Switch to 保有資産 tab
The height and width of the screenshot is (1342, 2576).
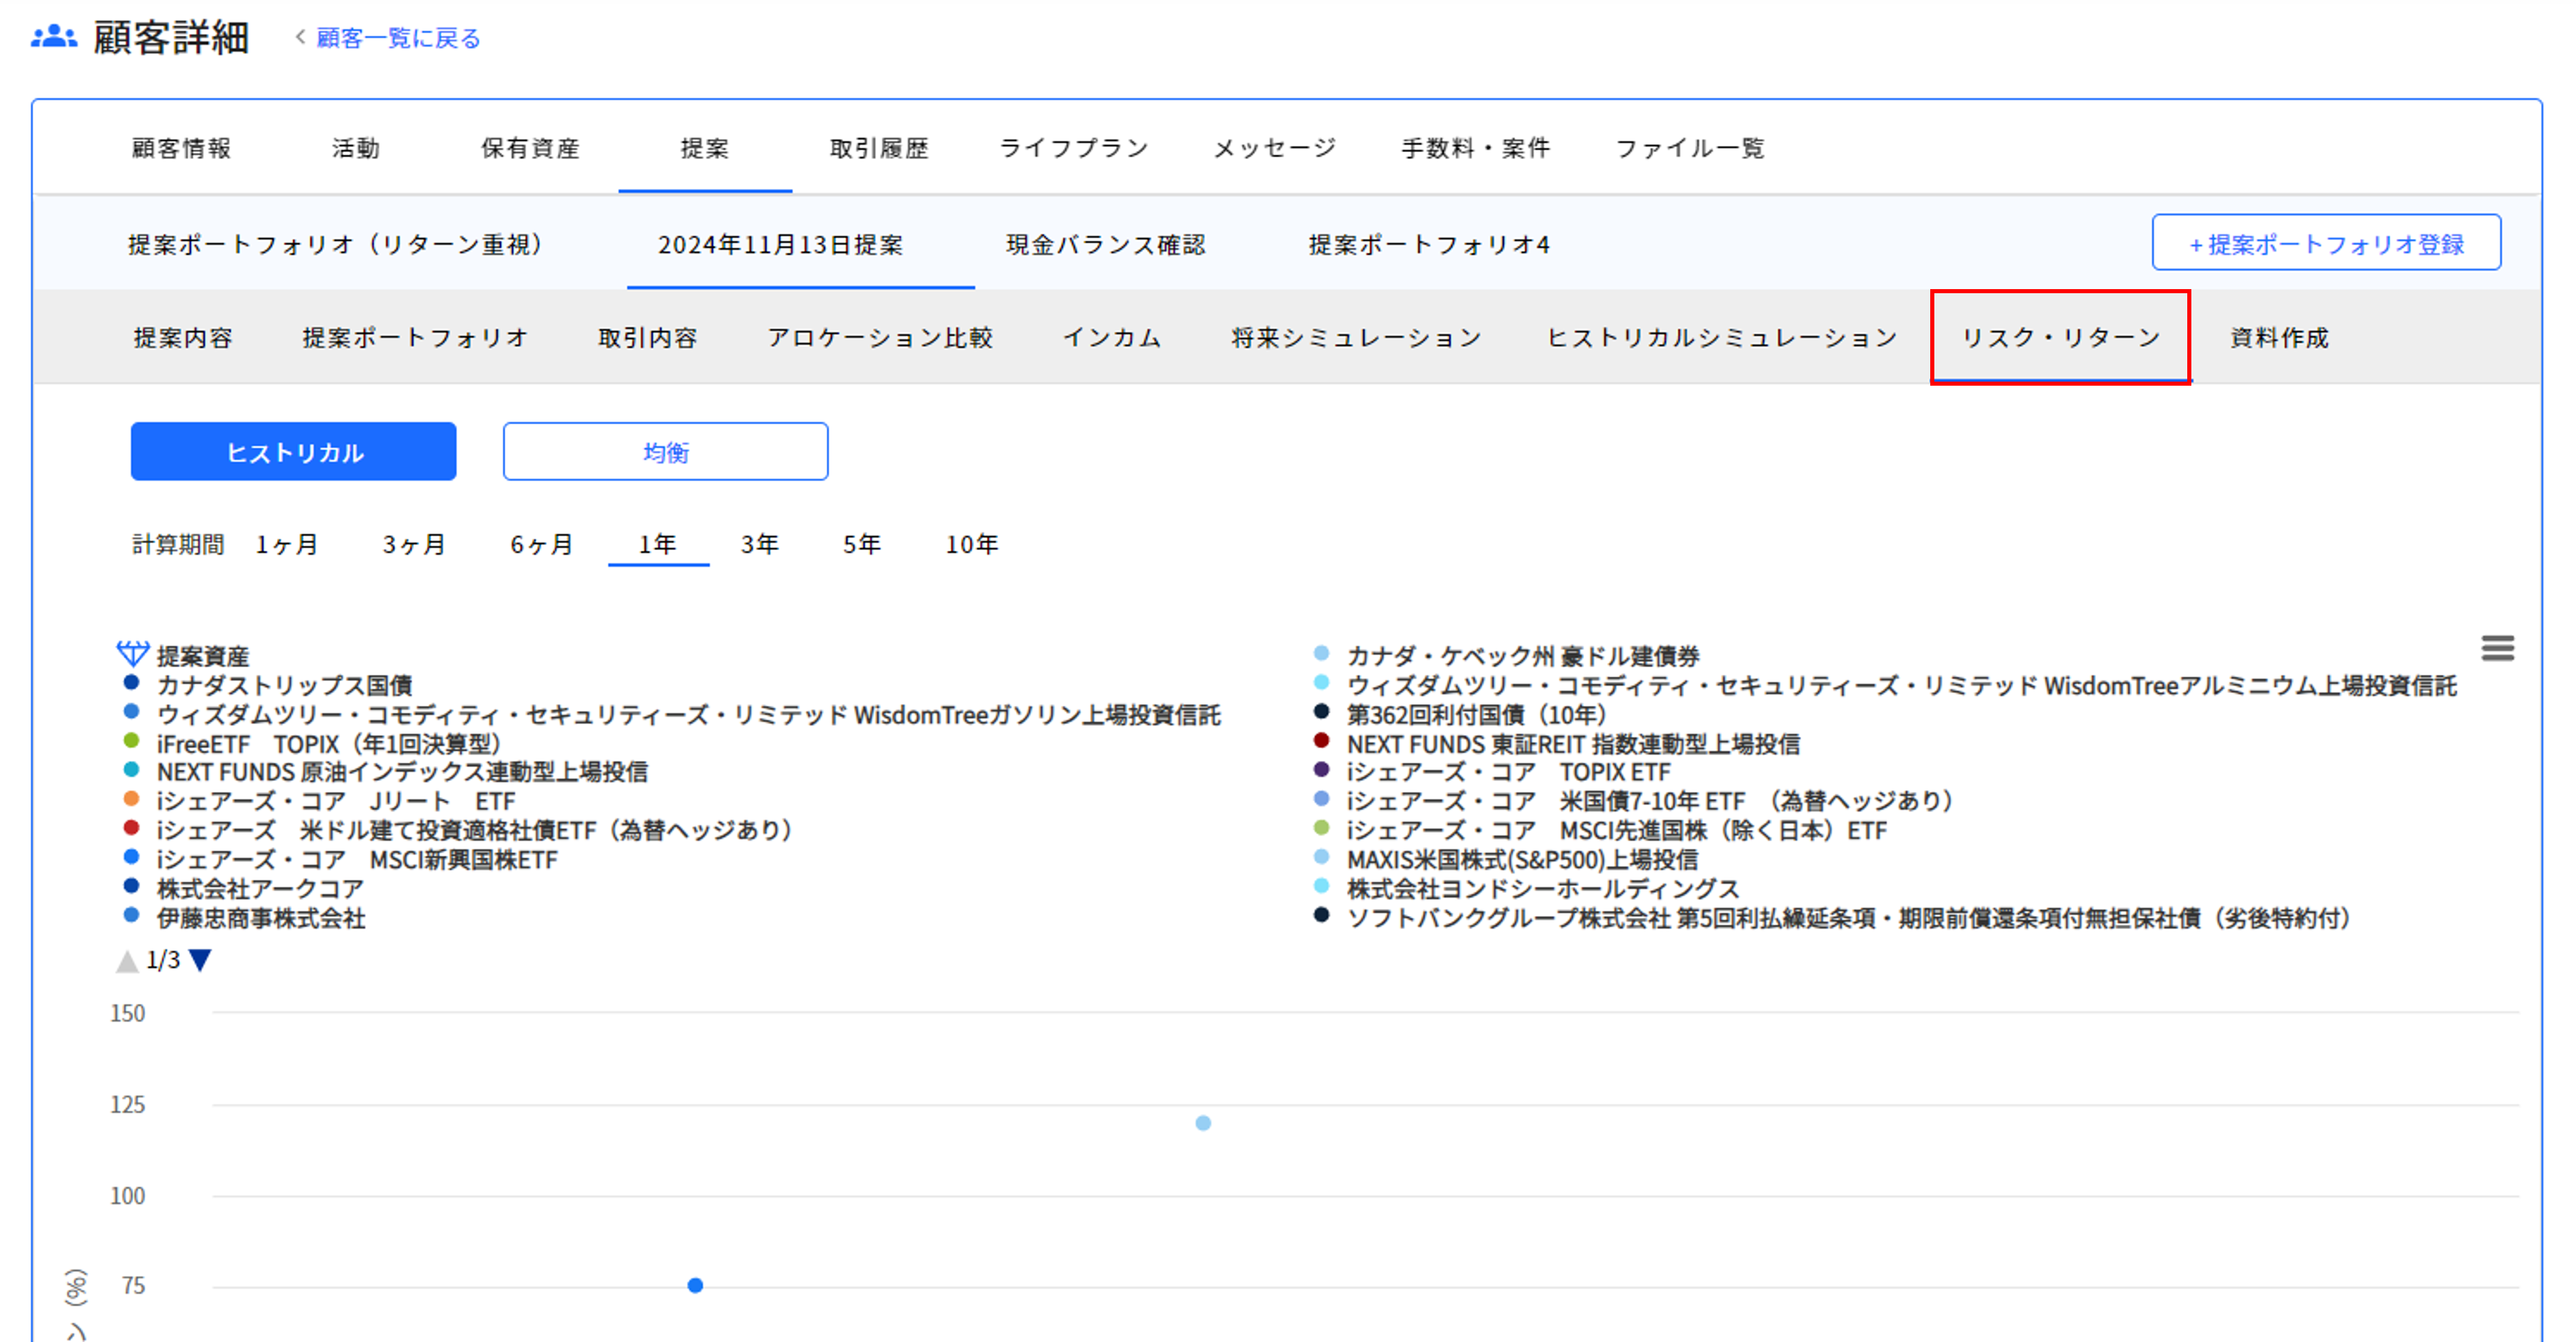point(530,148)
